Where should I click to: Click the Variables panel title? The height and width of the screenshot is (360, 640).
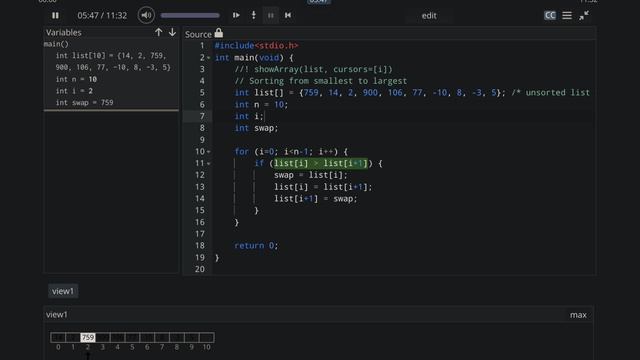tap(64, 32)
